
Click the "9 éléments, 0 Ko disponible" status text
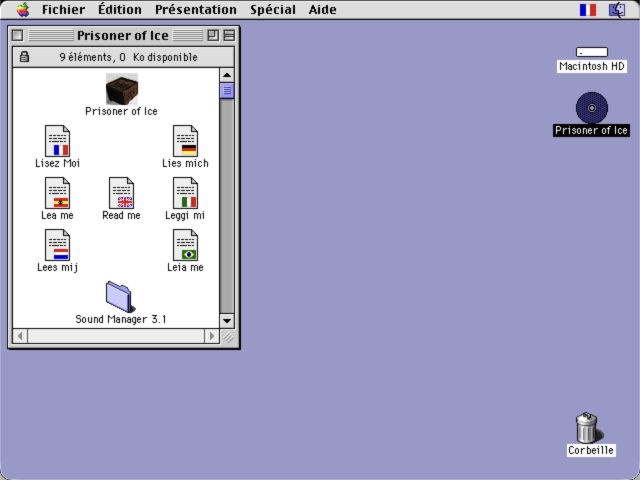pyautogui.click(x=129, y=57)
